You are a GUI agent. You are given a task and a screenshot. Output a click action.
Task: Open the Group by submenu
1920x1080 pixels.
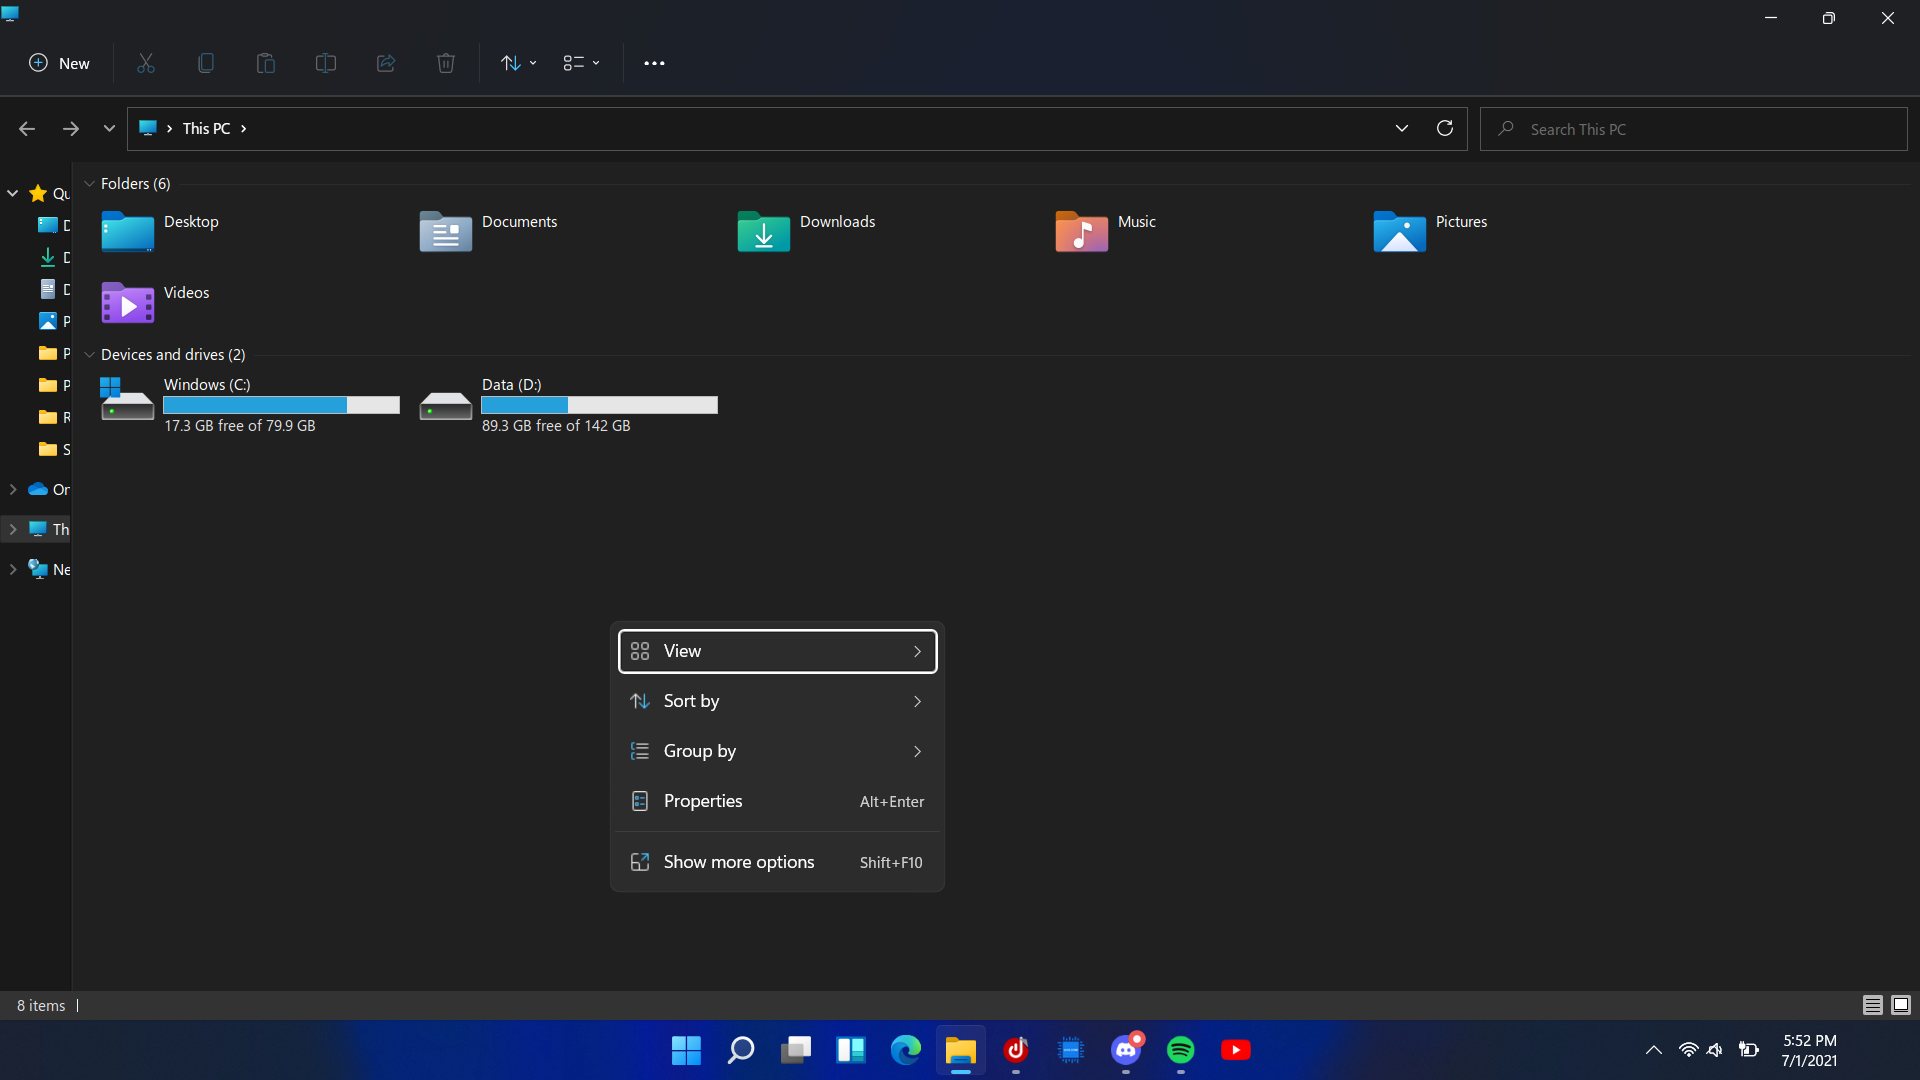(777, 751)
